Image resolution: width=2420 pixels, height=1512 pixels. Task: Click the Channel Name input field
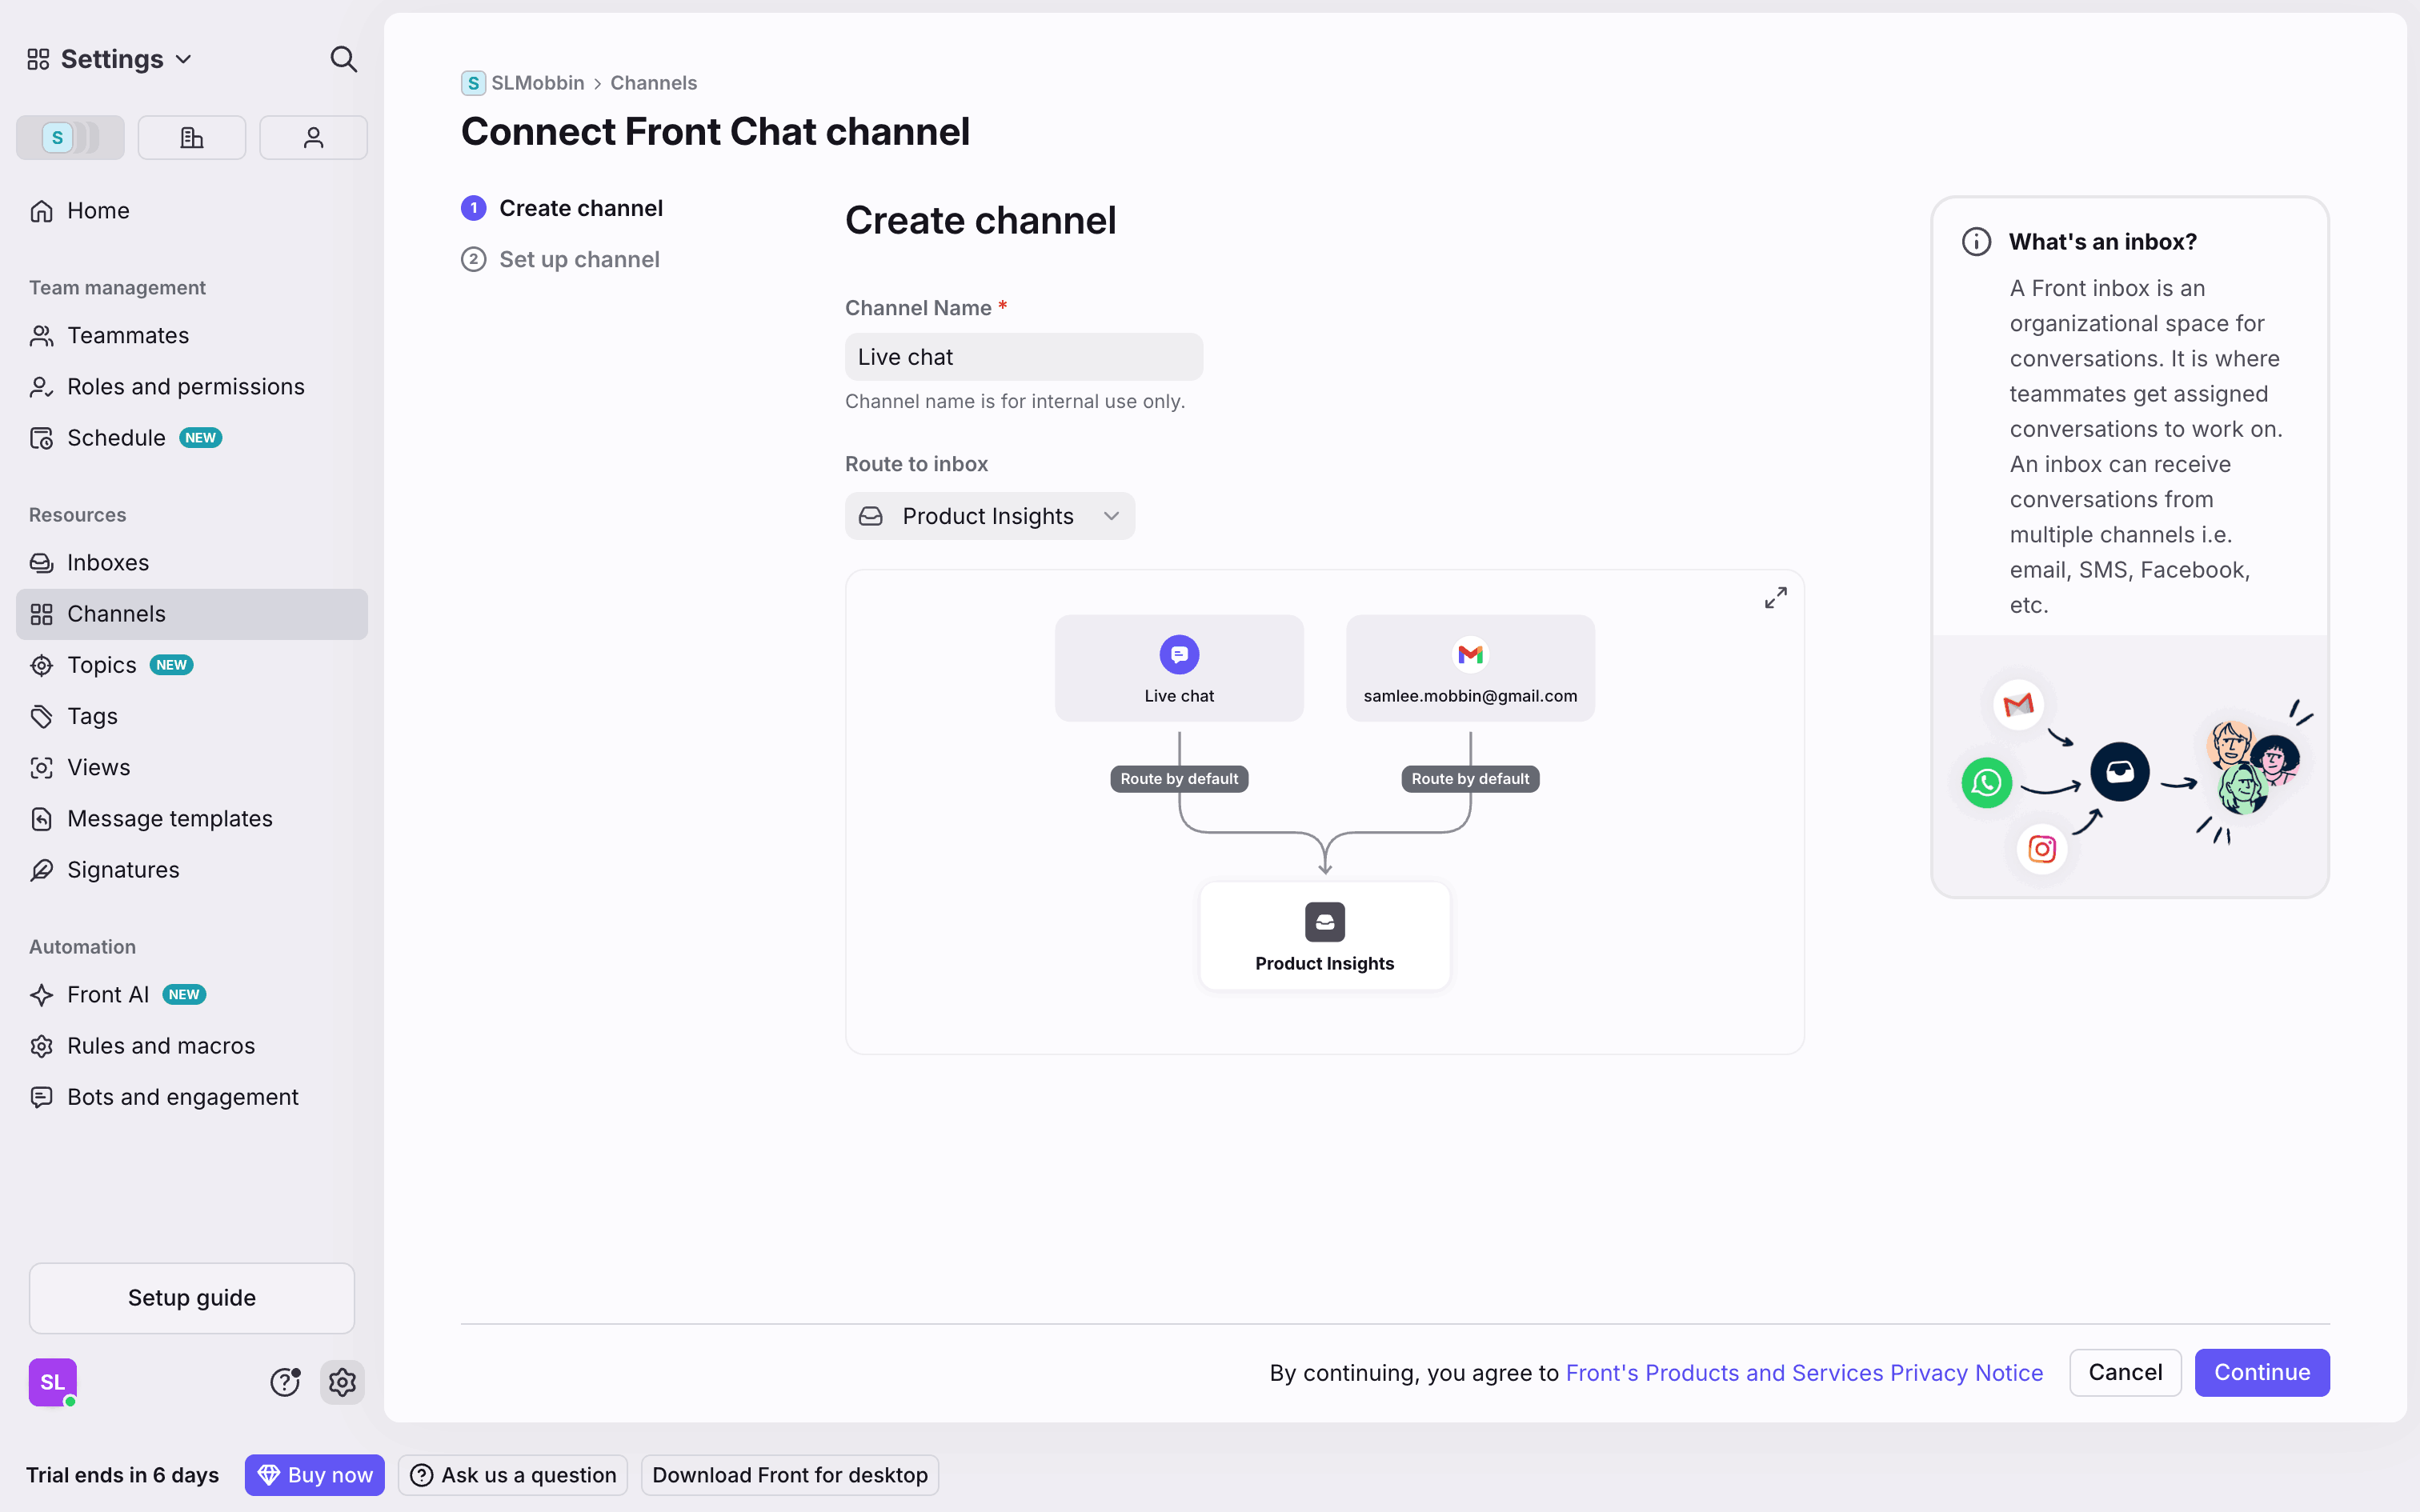1023,357
